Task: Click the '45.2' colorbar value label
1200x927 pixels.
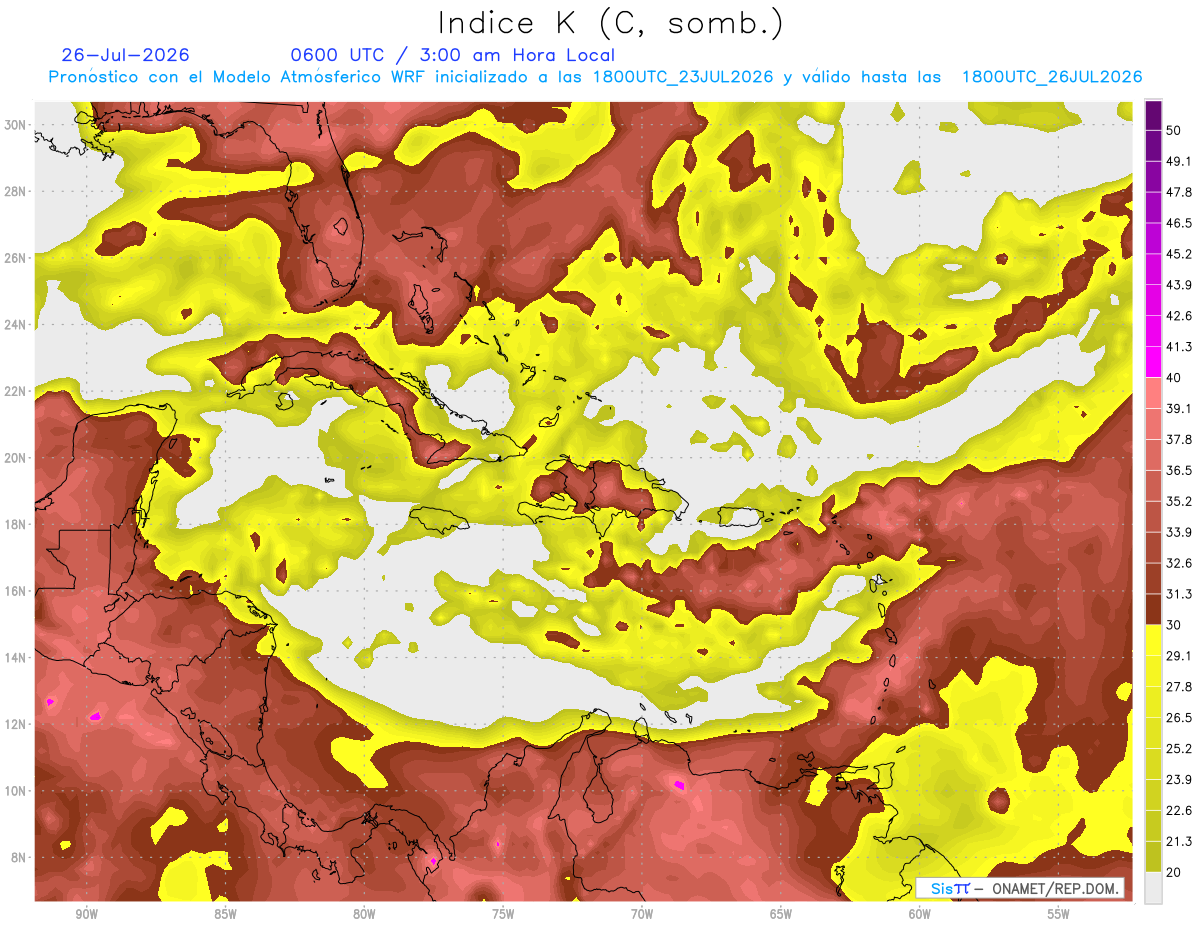Action: click(x=1180, y=254)
